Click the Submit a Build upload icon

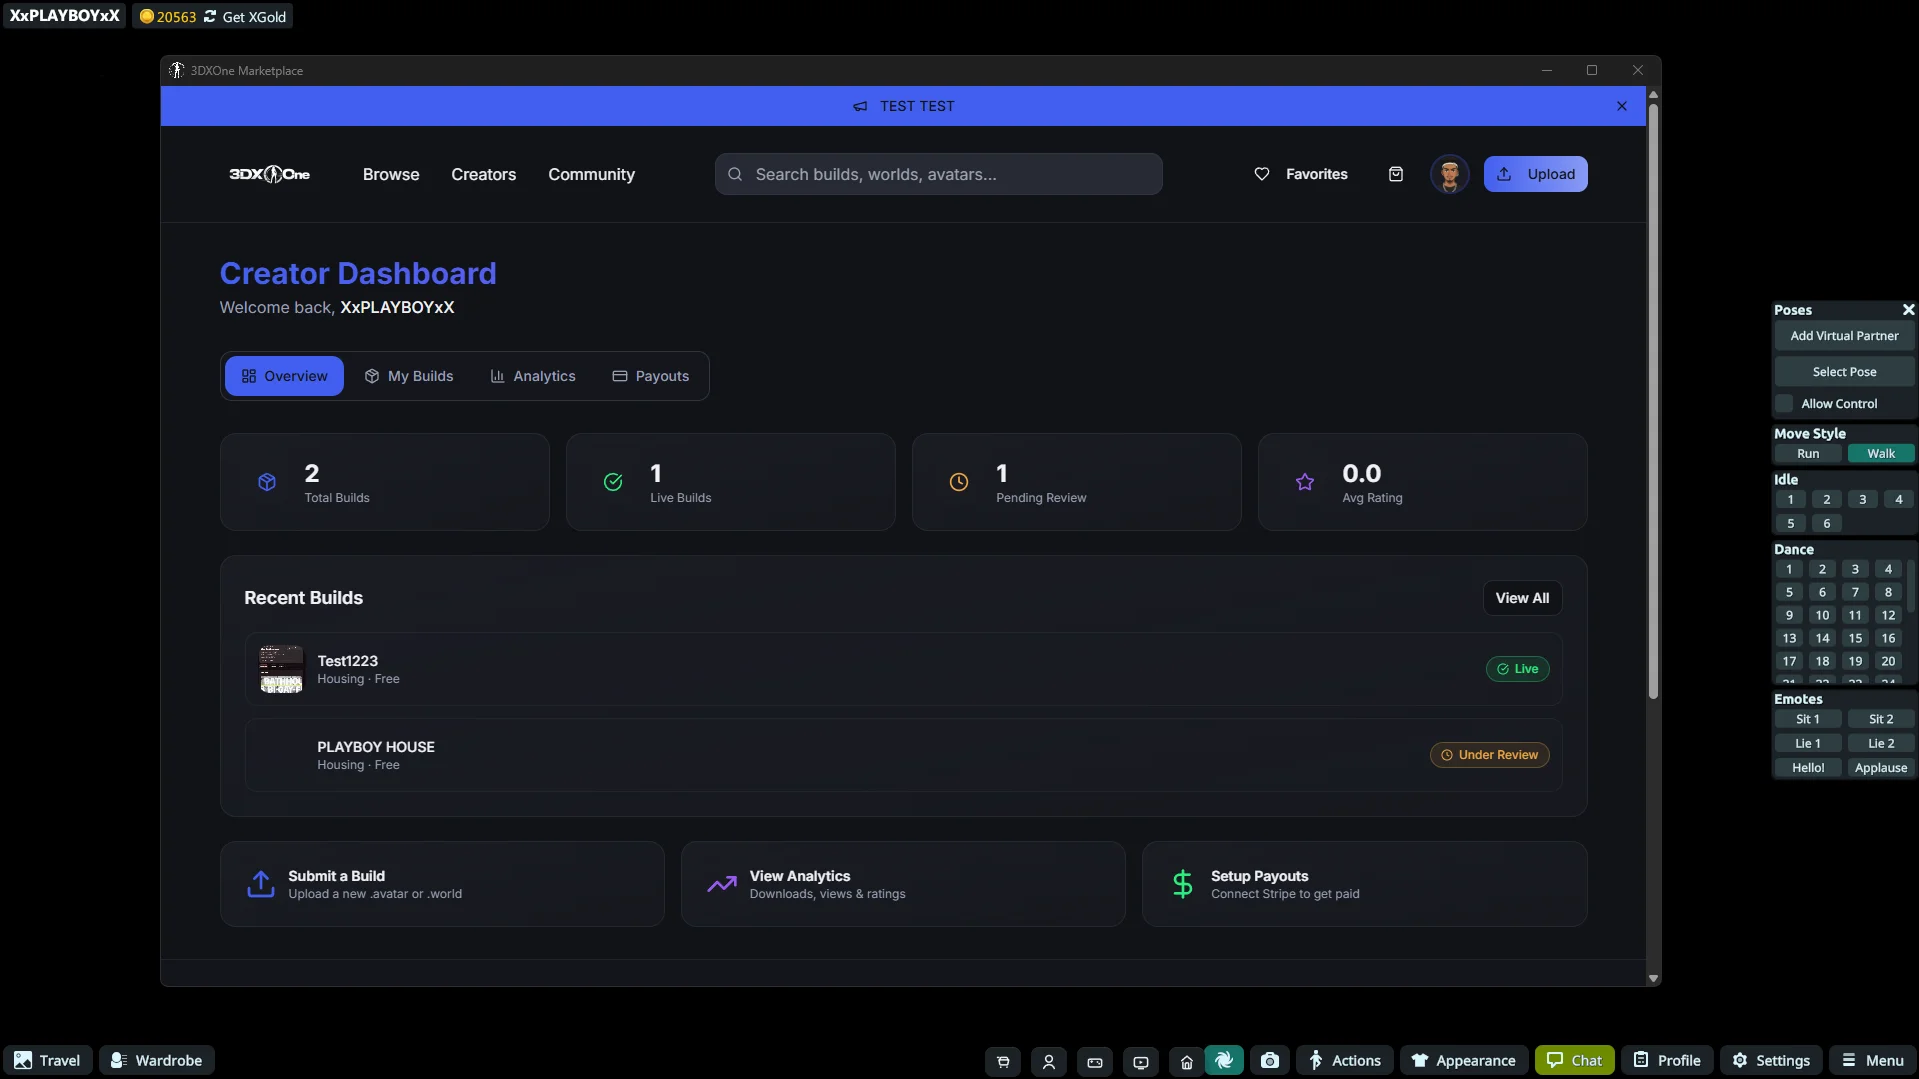[x=261, y=884]
